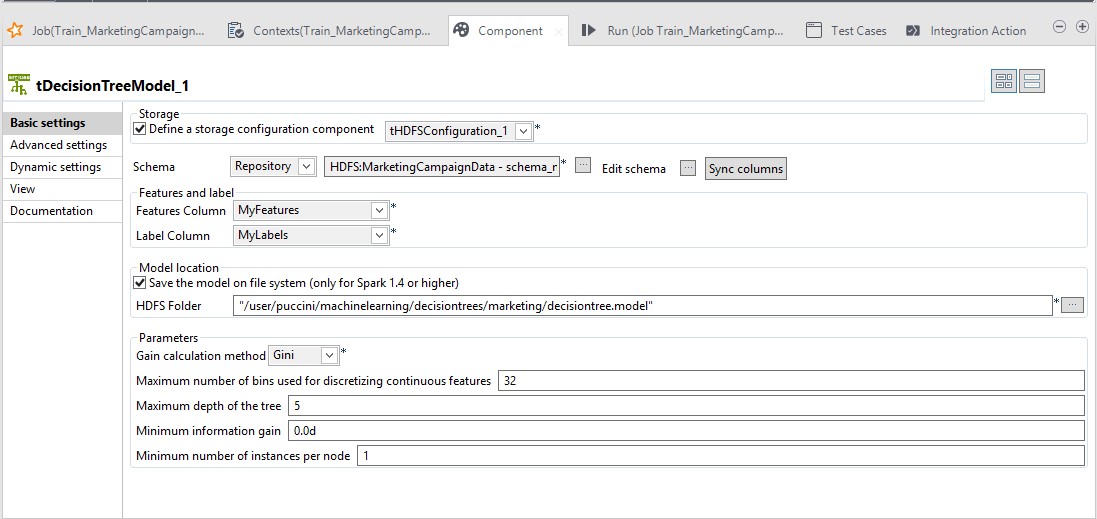Uncheck Define a storage configuration component
This screenshot has height=519, width=1097.
[x=140, y=129]
